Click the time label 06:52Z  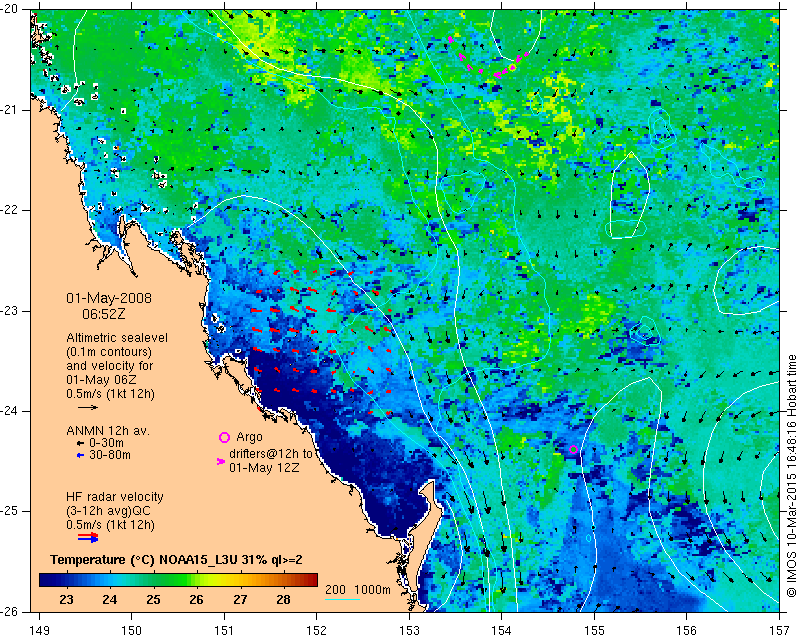104,314
